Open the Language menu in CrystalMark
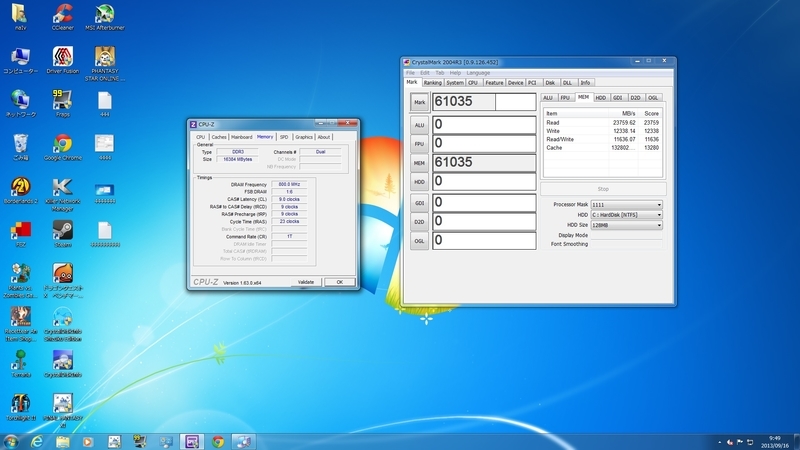The height and width of the screenshot is (450, 800). tap(478, 73)
